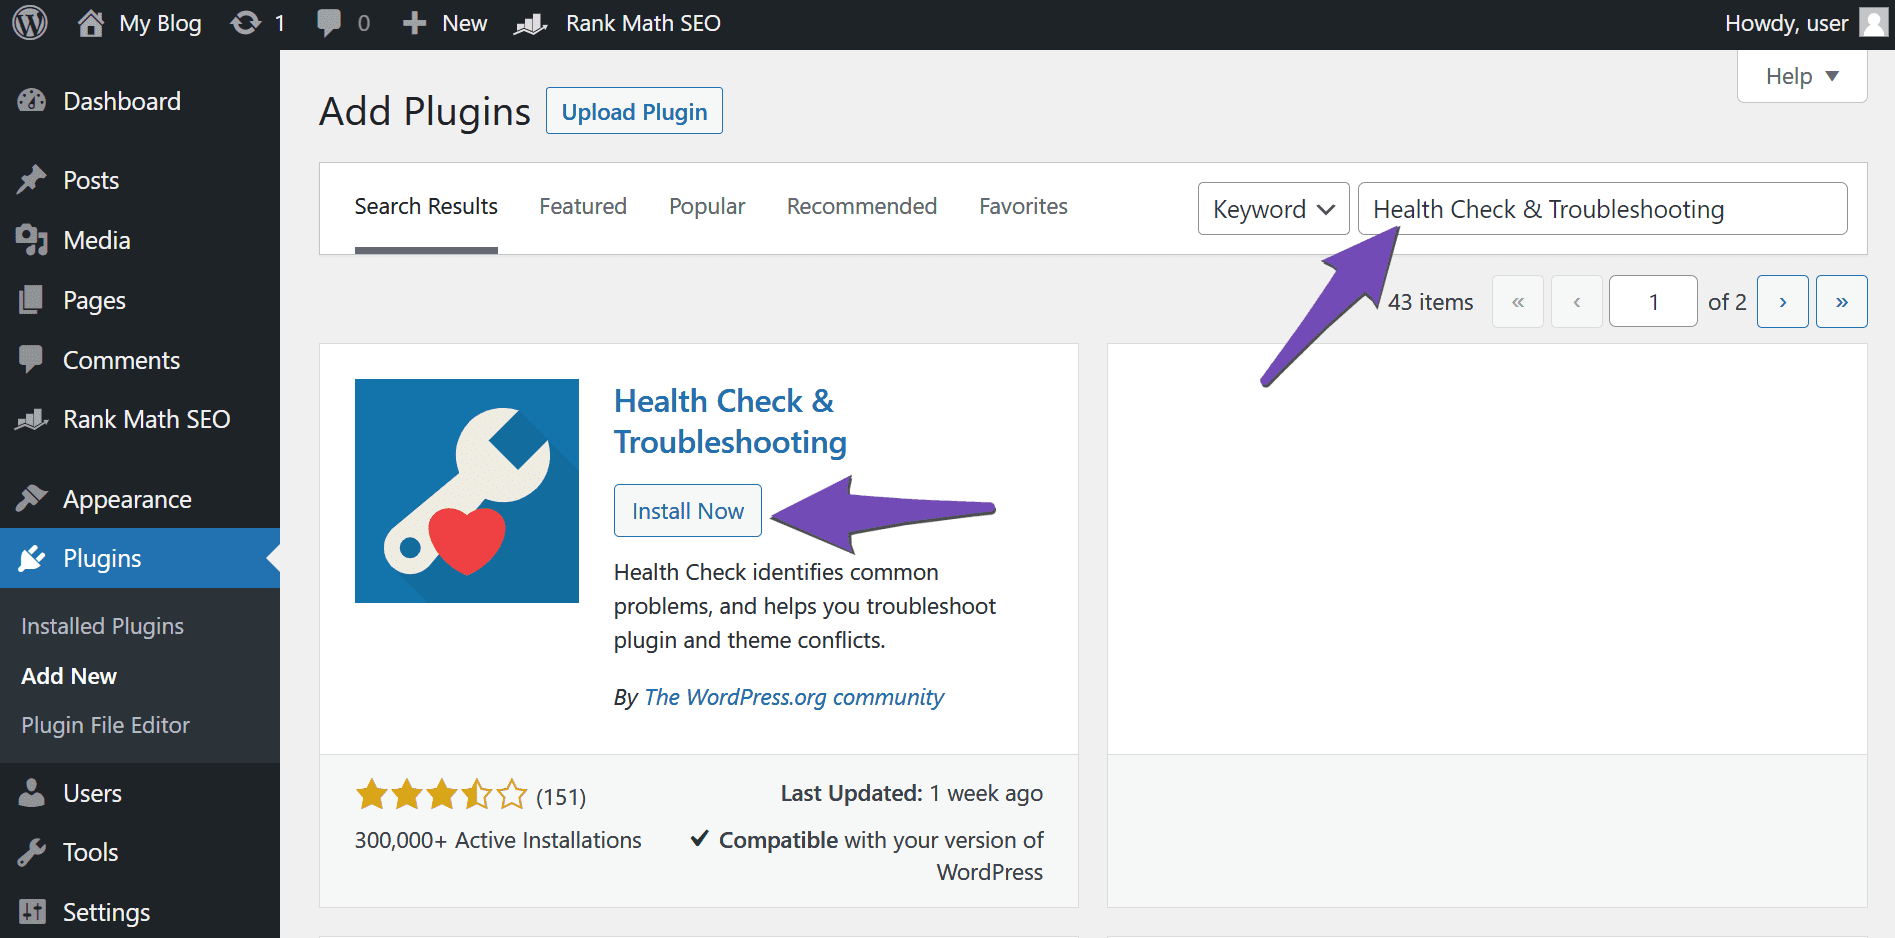Click the Comments icon in sidebar

coord(32,360)
